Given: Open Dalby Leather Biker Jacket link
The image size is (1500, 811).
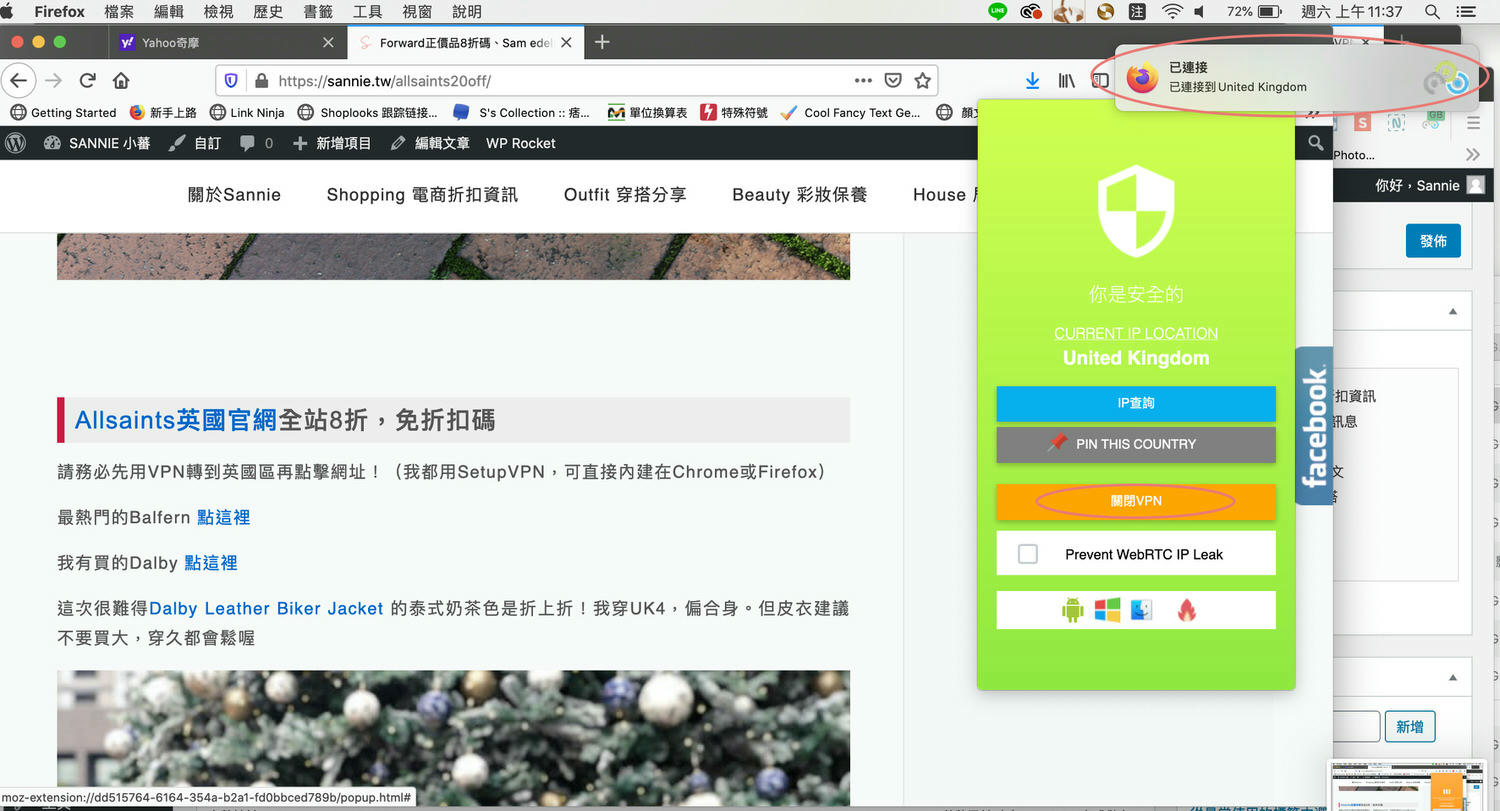Looking at the screenshot, I should pyautogui.click(x=266, y=608).
